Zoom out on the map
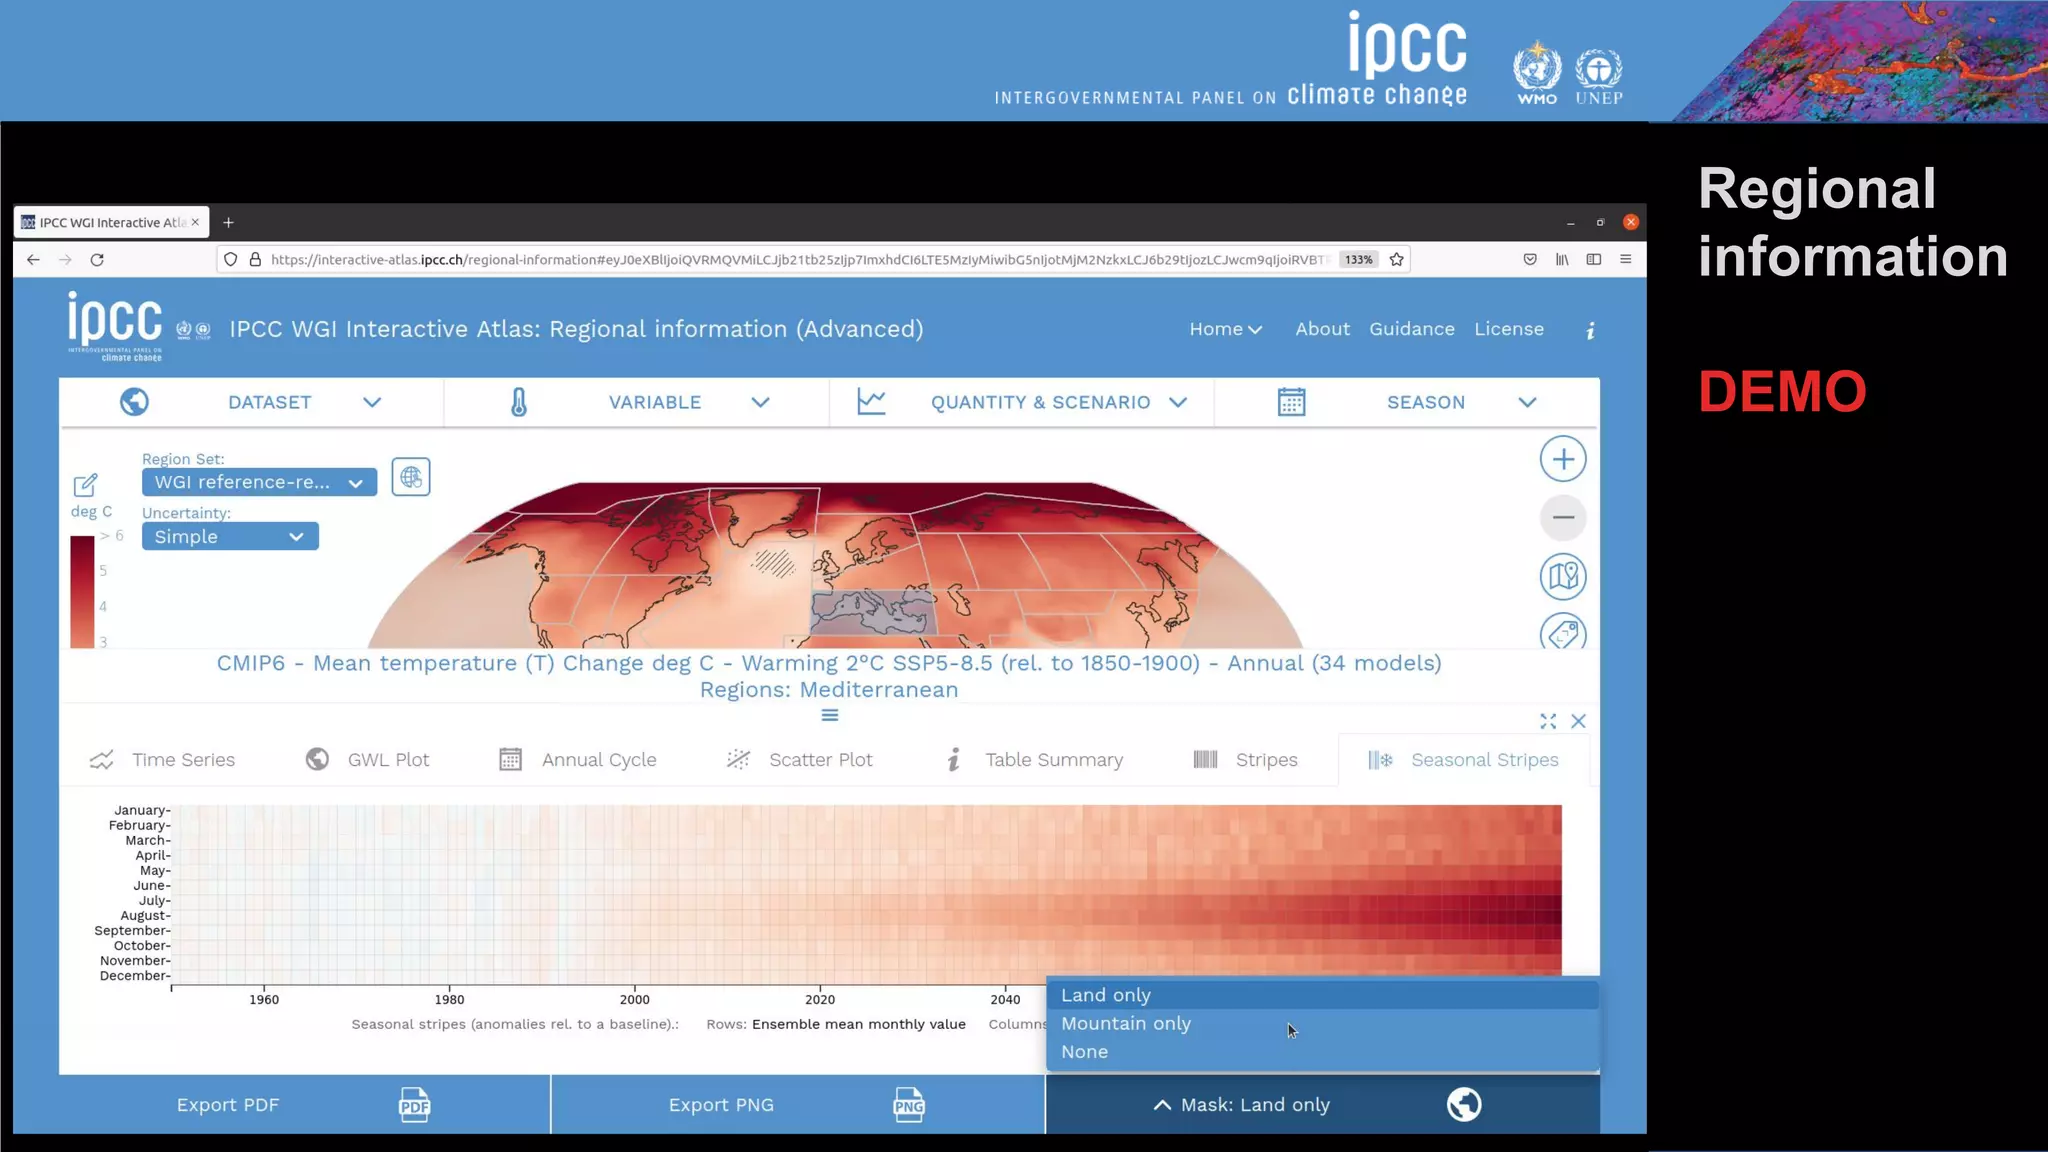2048x1152 pixels. (1563, 517)
